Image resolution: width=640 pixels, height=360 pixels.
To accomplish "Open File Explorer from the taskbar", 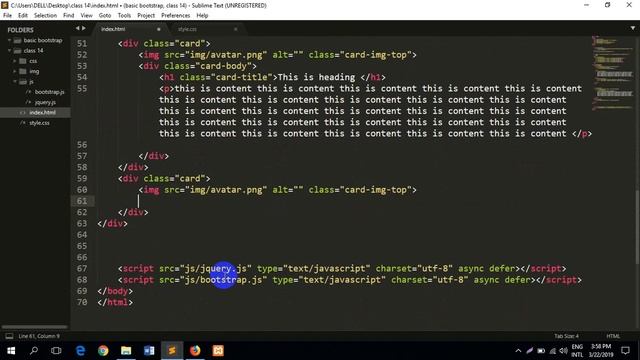I will [x=126, y=351].
